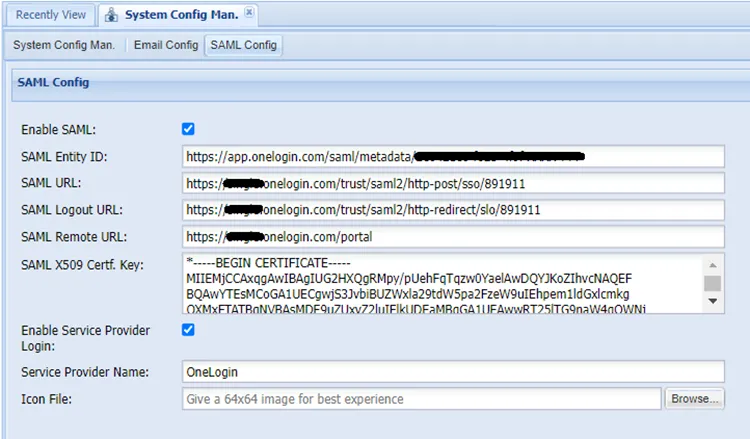Click the SAML Logout URL label
The image size is (750, 439).
click(x=72, y=210)
